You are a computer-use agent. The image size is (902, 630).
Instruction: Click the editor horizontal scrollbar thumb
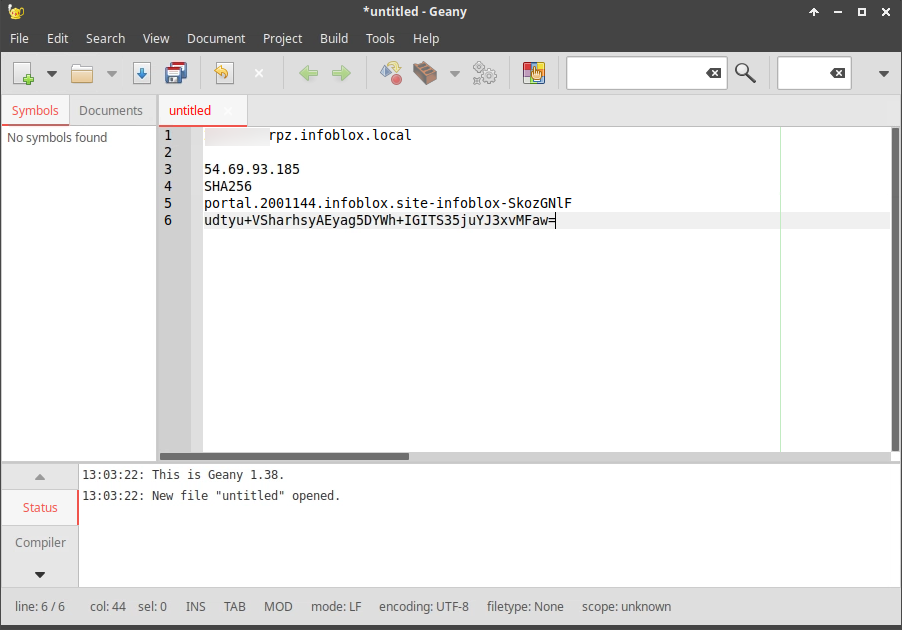click(x=284, y=456)
